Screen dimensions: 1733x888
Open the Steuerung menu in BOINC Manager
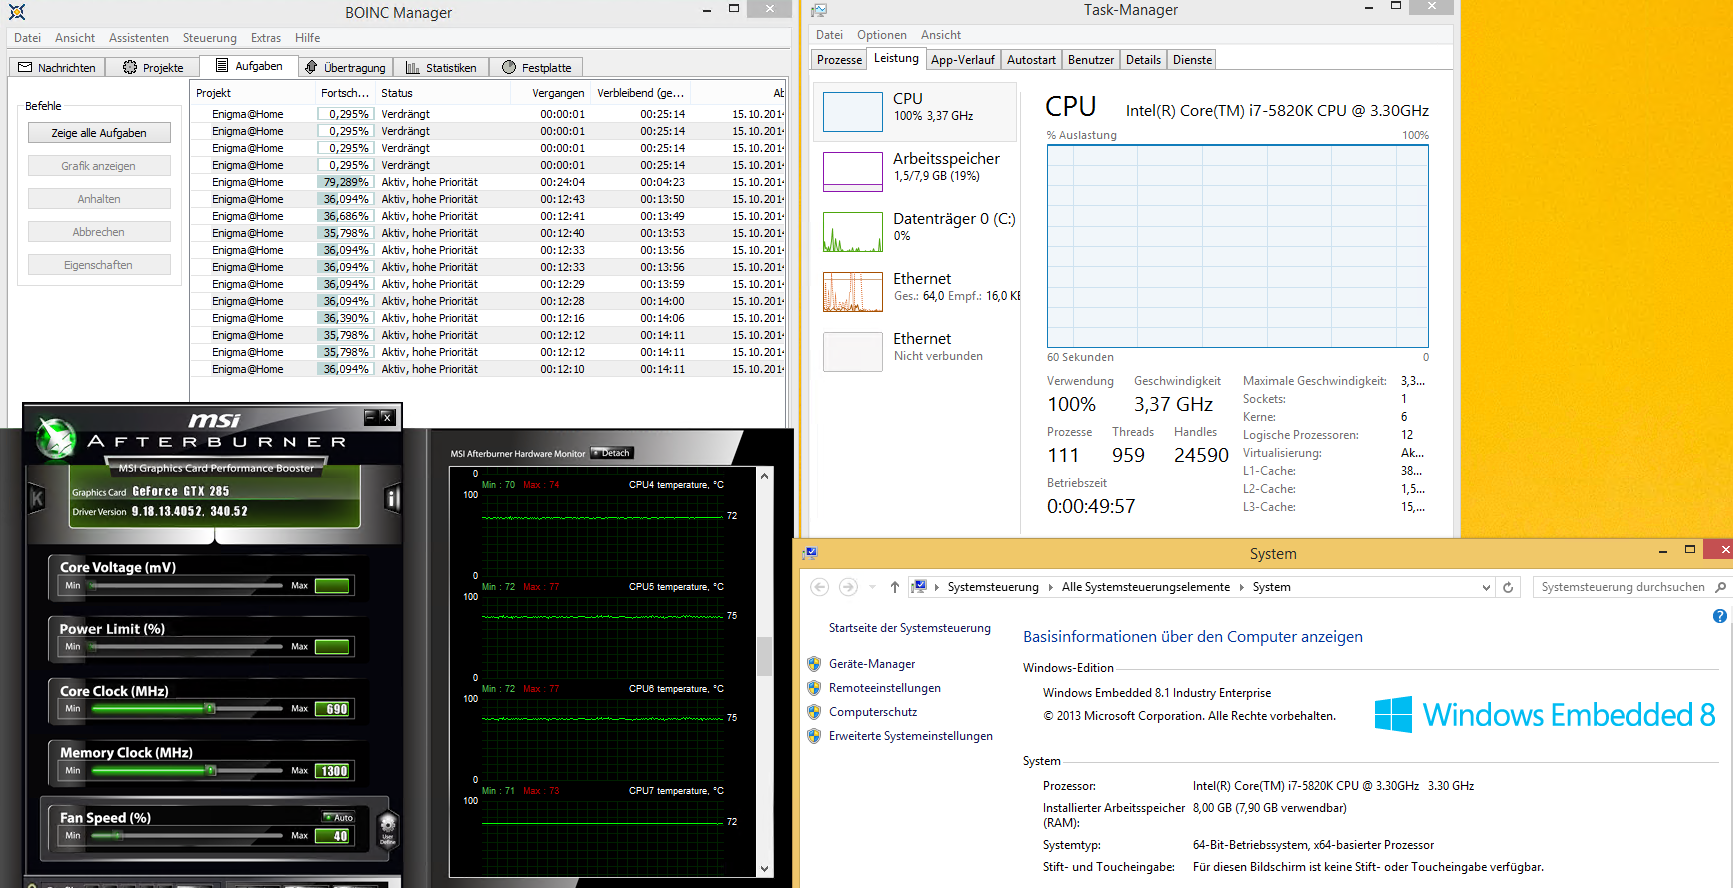tap(209, 38)
